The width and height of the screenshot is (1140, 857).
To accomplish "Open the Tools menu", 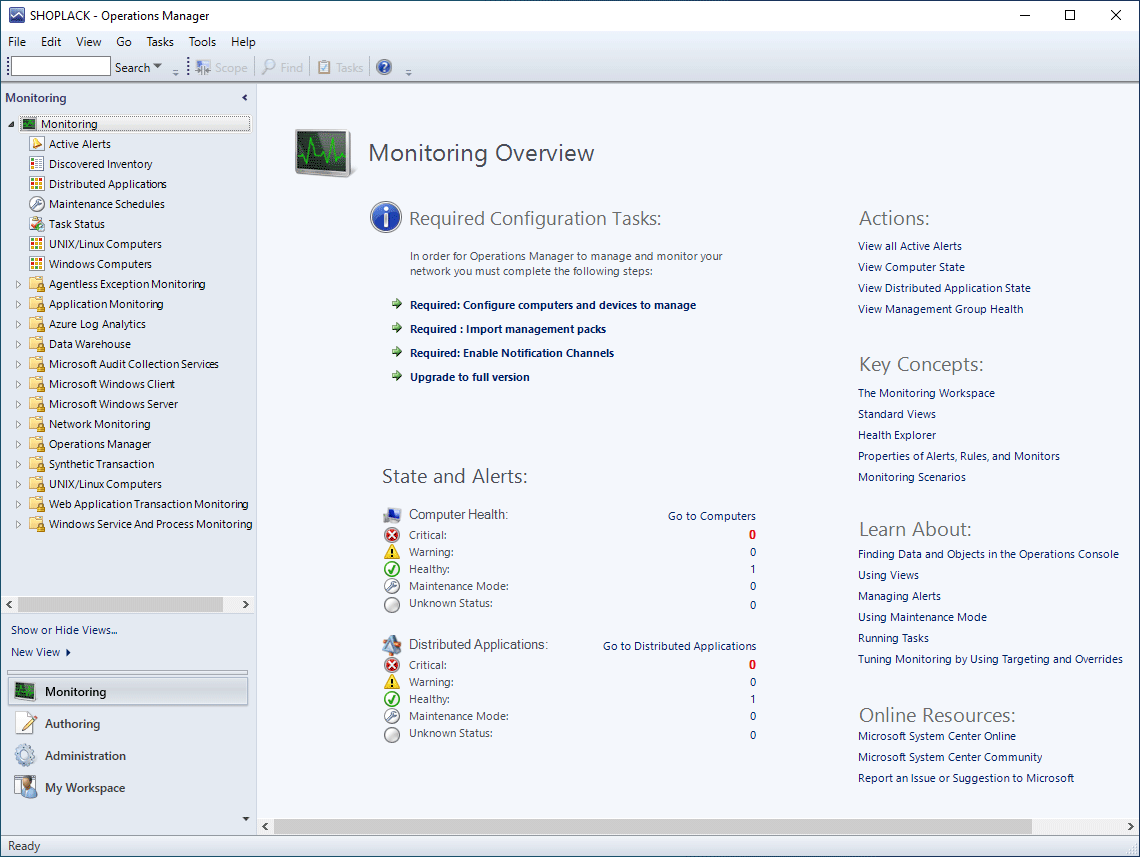I will pos(202,42).
